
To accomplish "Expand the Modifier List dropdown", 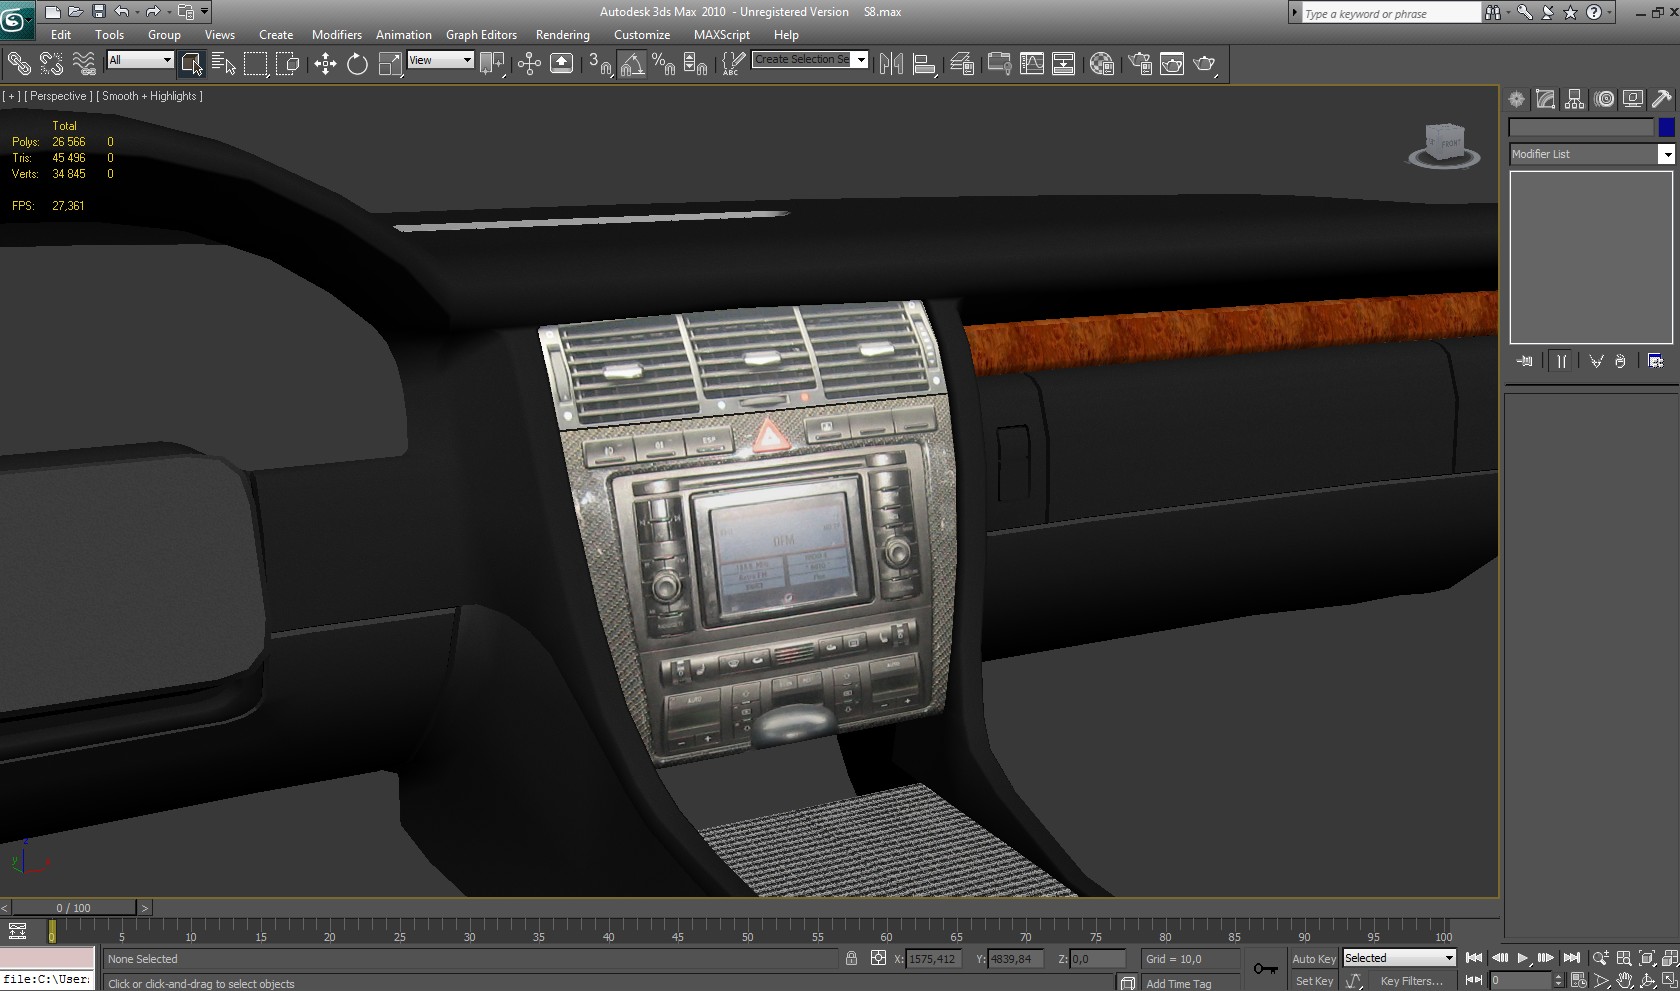I will point(1666,154).
